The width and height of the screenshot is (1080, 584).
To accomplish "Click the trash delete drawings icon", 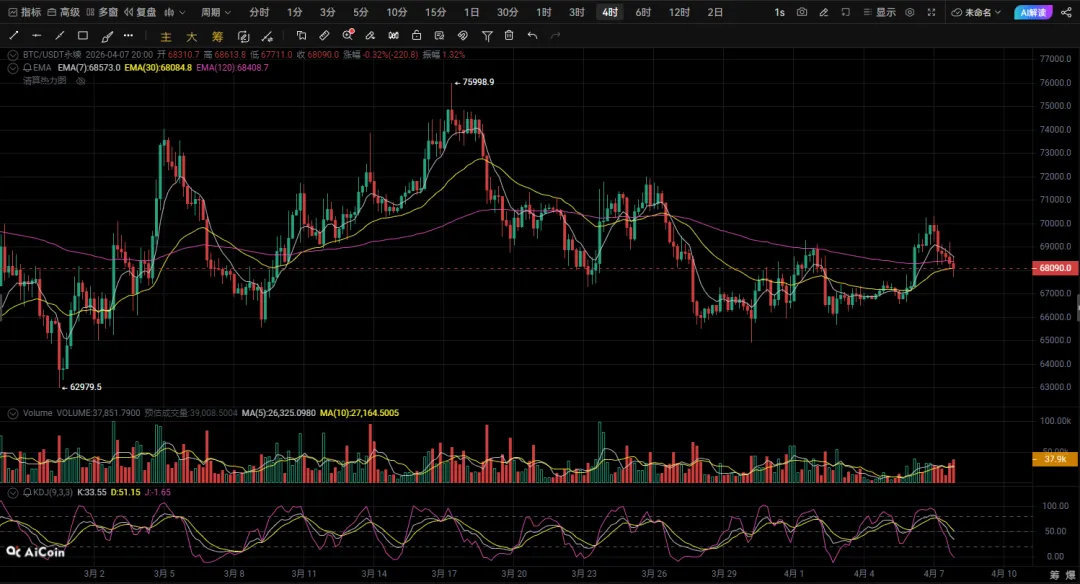I will 509,35.
